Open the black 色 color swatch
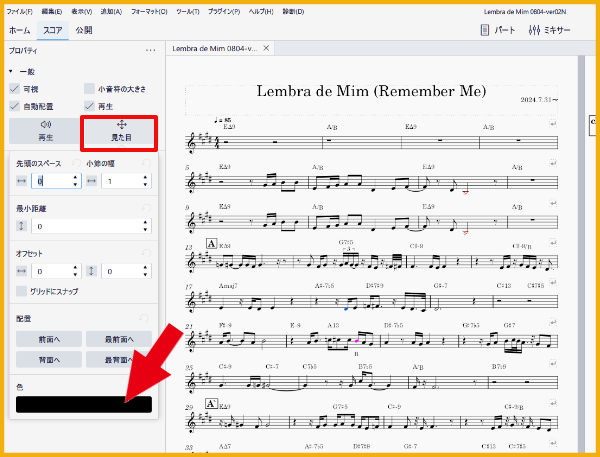Image resolution: width=600 pixels, height=457 pixels. point(84,405)
